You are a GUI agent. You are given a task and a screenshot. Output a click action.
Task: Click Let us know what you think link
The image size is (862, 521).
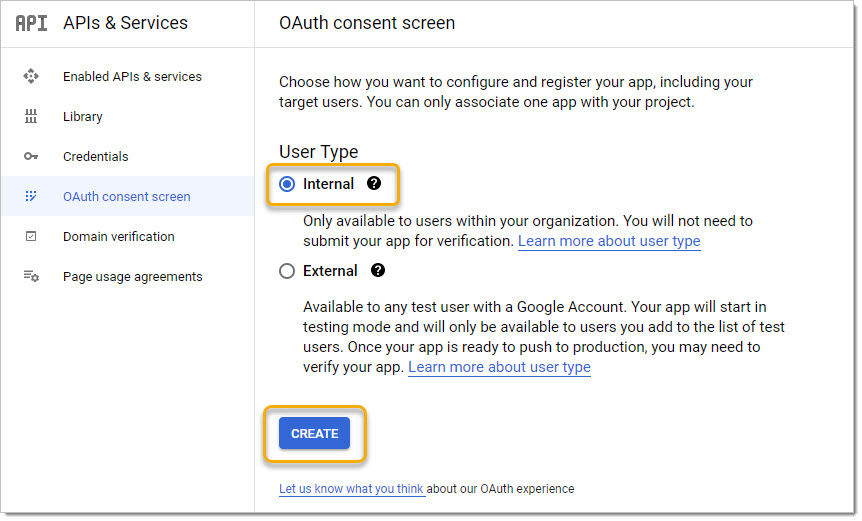351,489
